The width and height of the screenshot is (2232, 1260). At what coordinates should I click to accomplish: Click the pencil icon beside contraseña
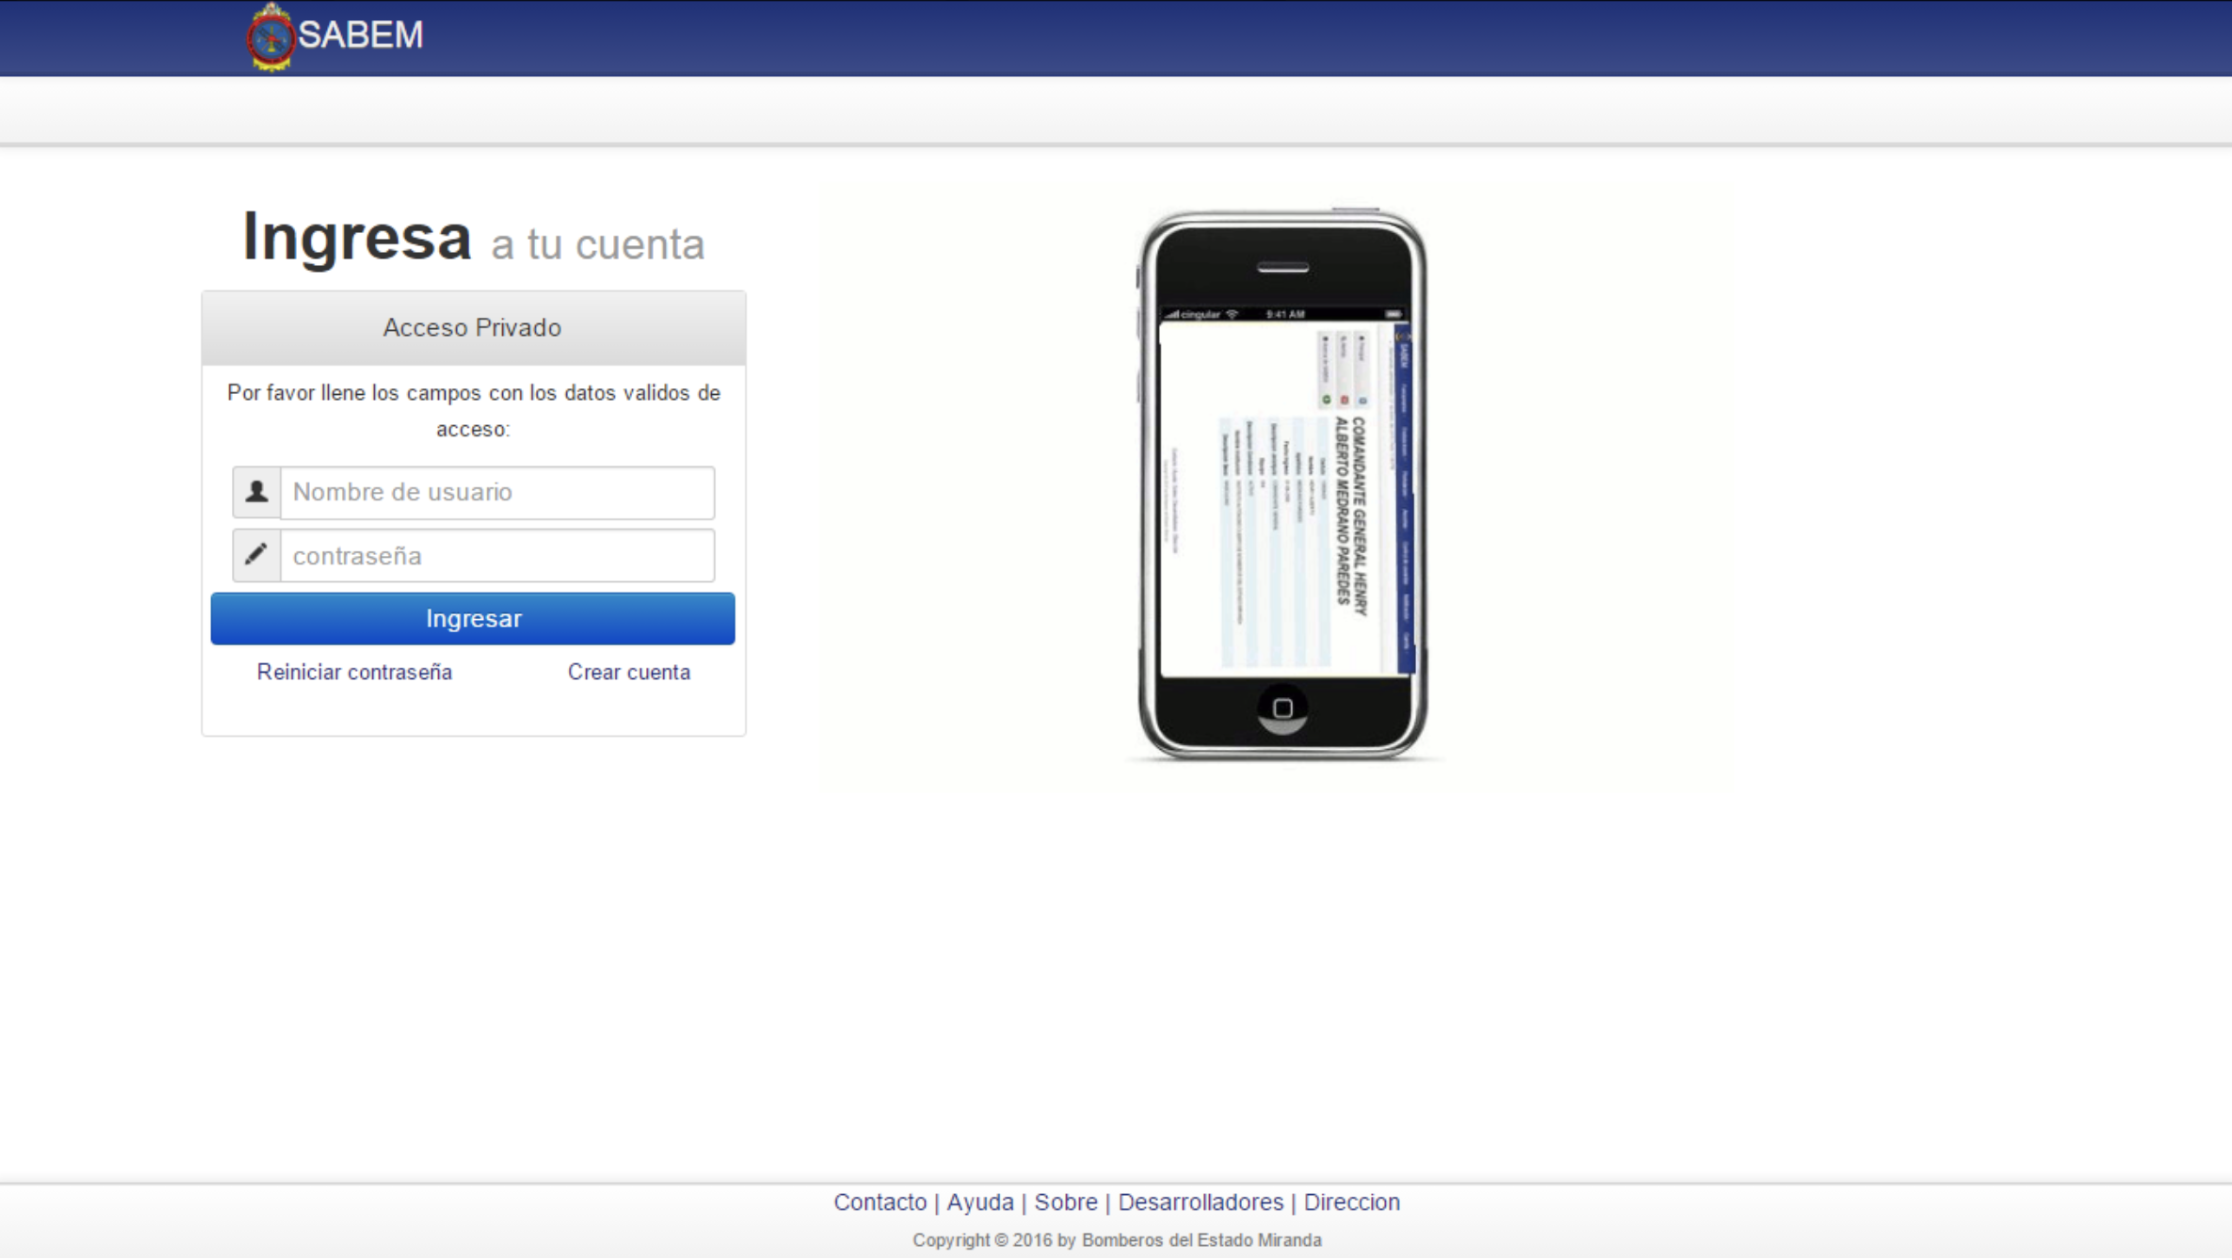257,555
